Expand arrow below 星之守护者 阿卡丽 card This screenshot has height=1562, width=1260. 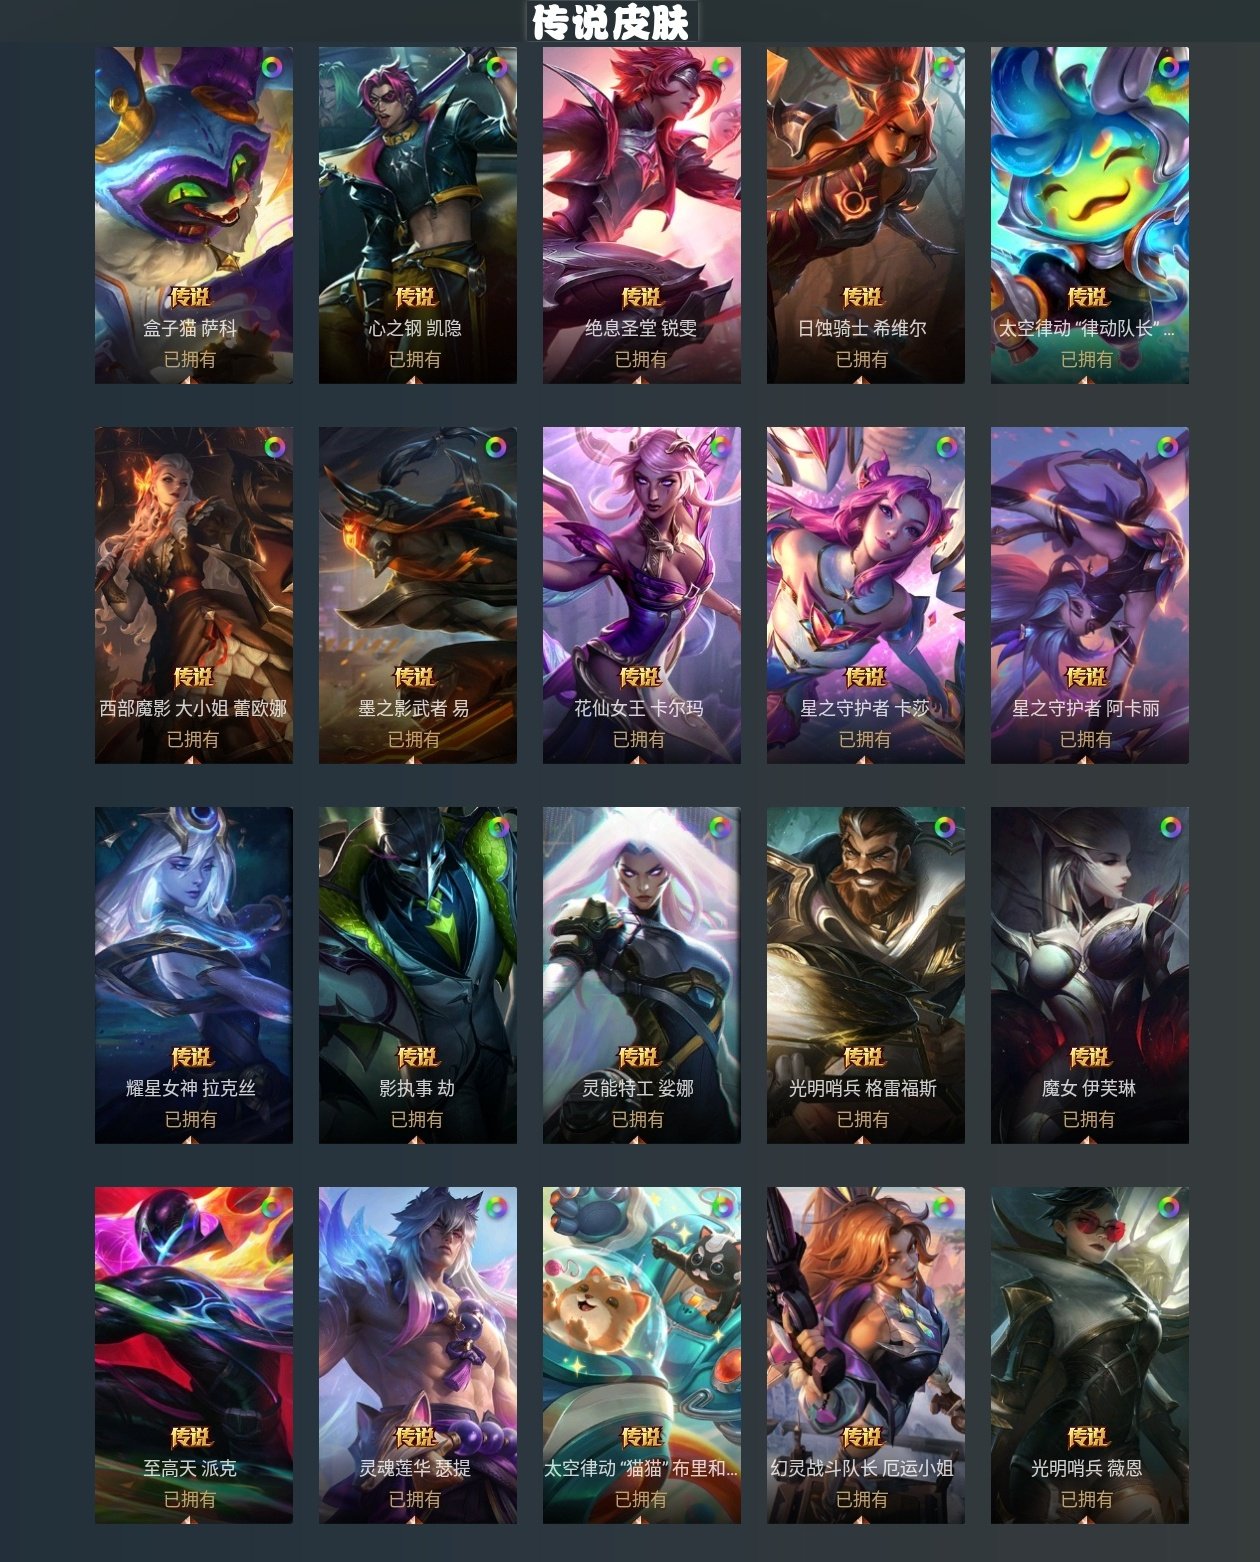tap(1086, 759)
